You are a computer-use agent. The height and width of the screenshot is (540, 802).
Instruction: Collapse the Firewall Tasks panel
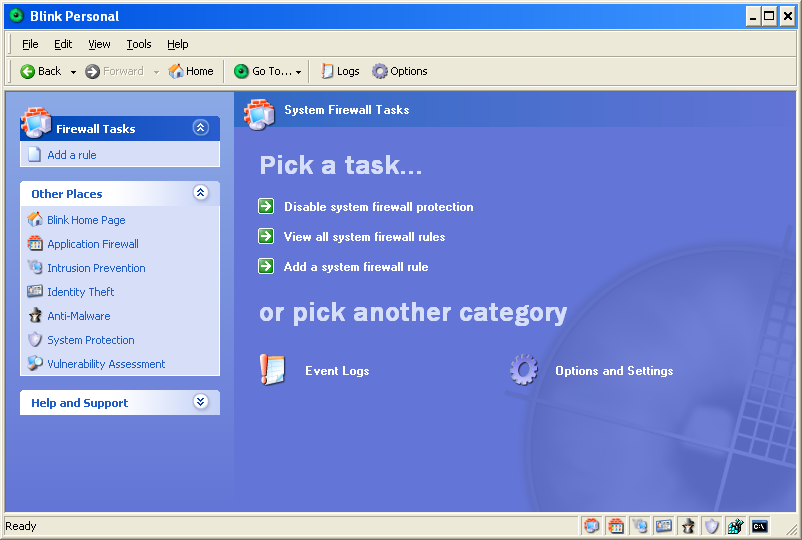[x=200, y=127]
